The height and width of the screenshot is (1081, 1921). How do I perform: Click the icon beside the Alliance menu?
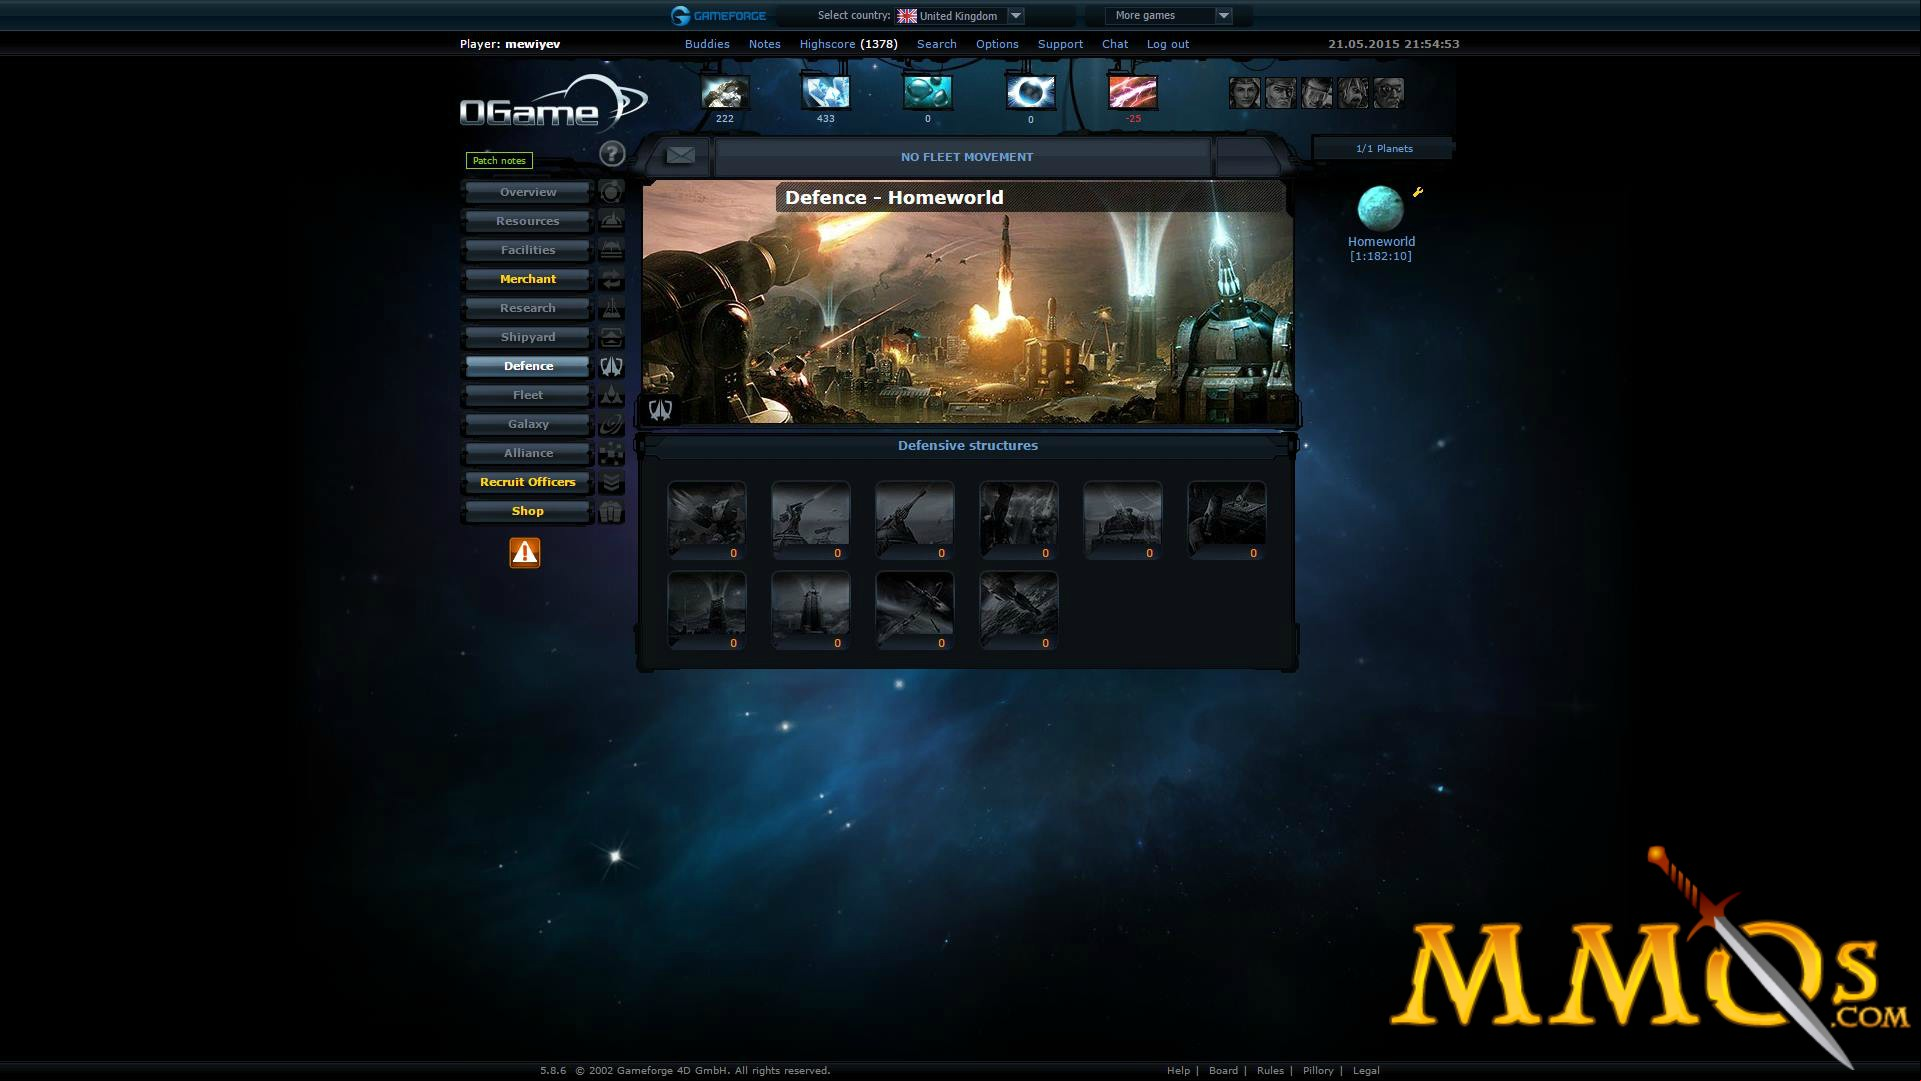[x=611, y=453]
